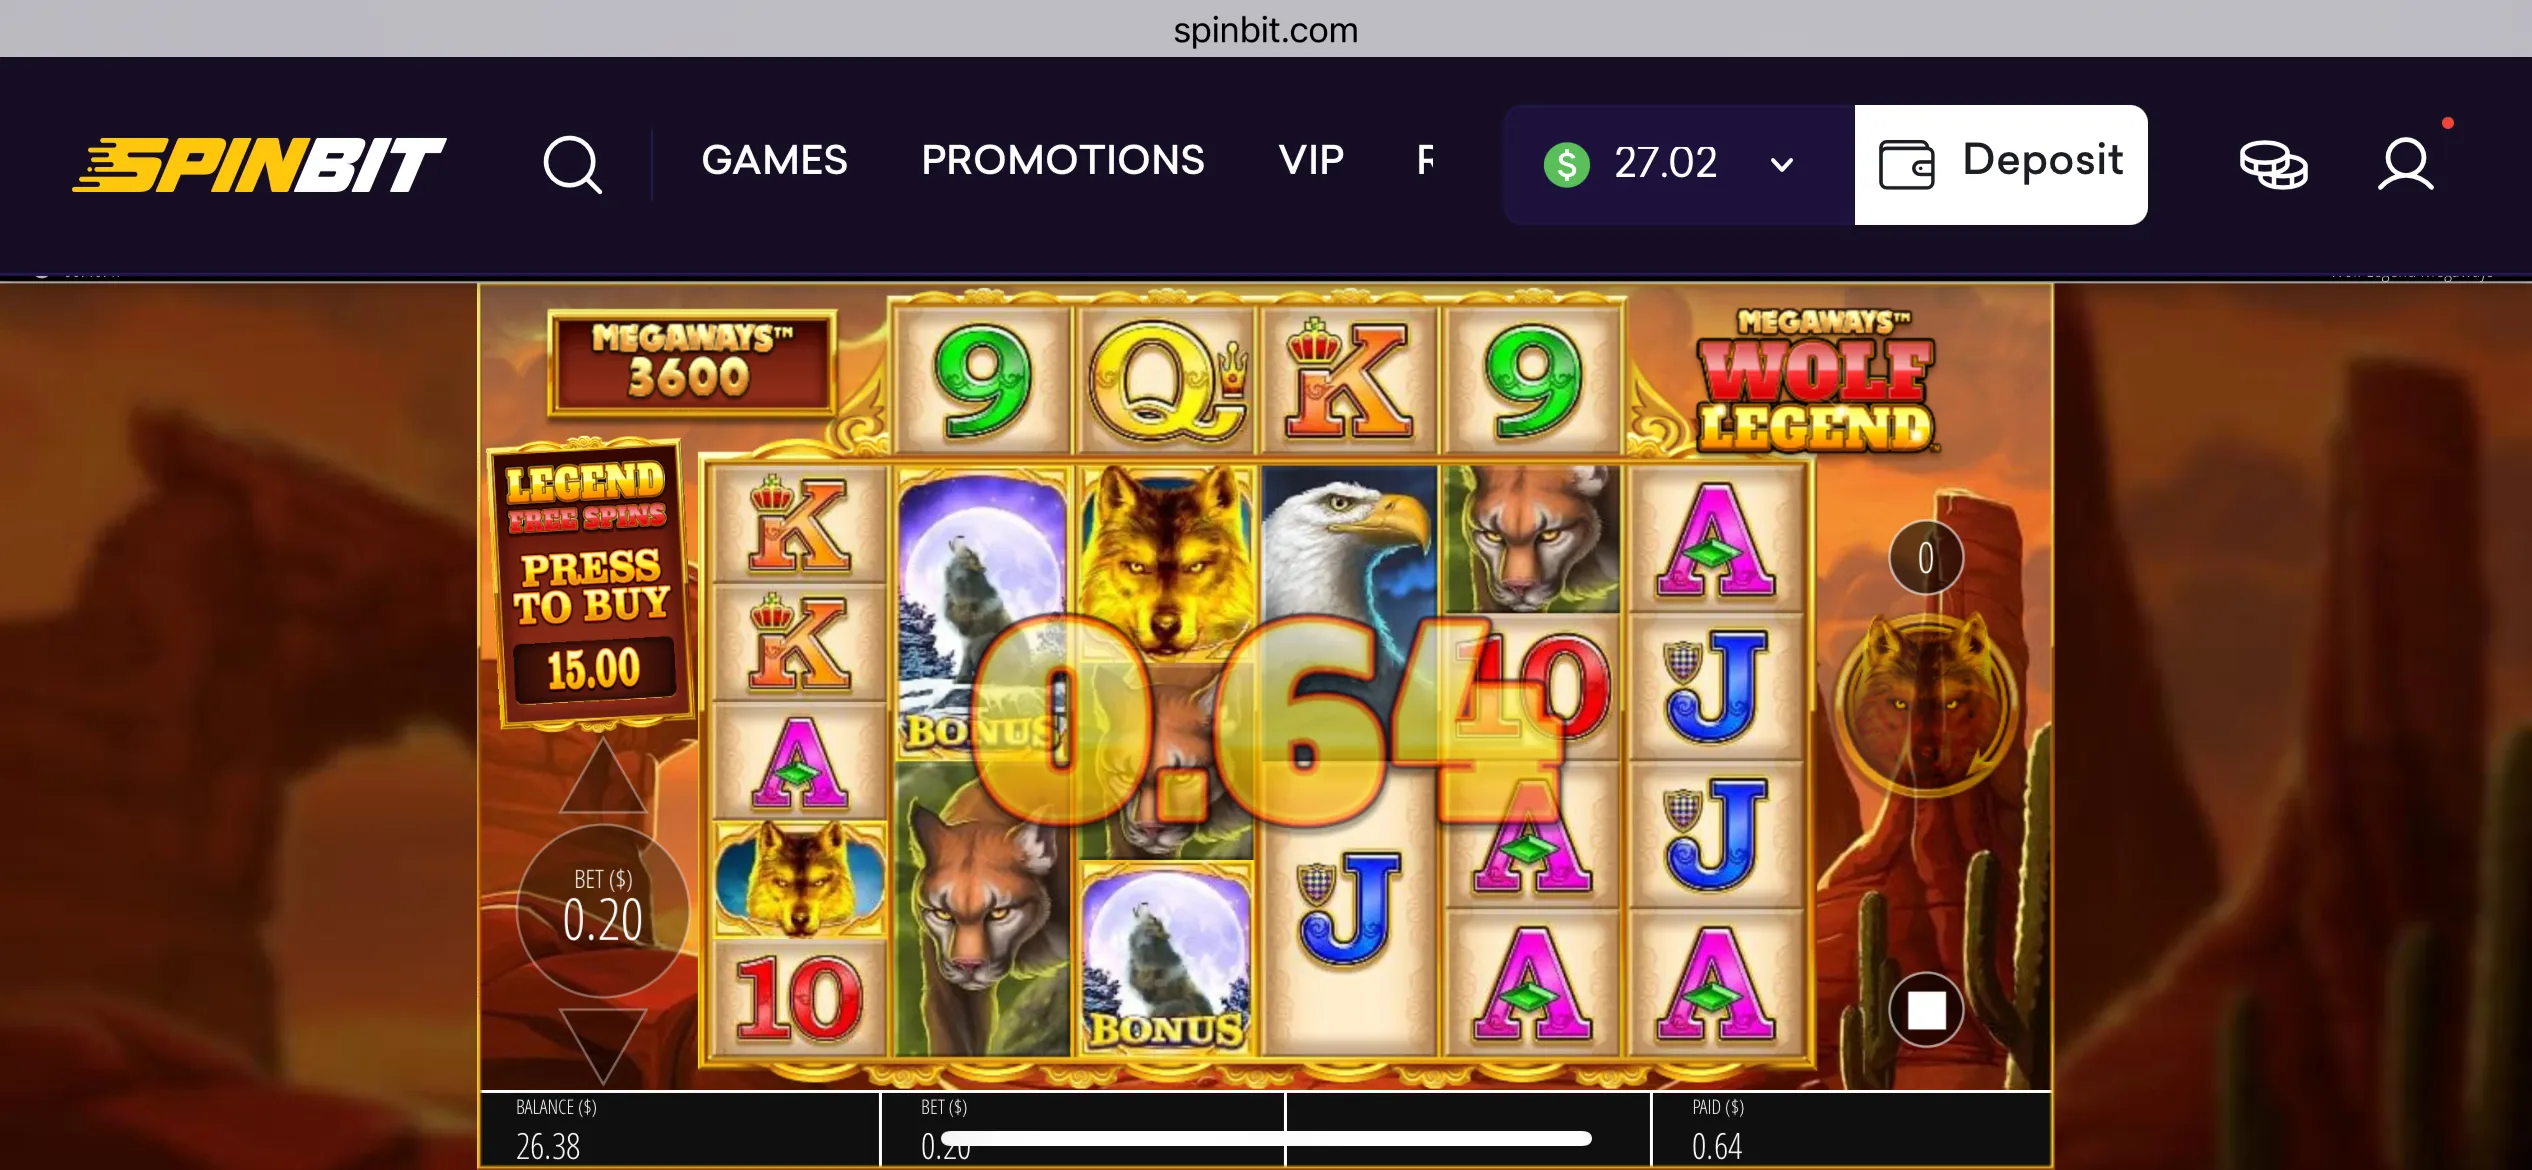The image size is (2532, 1170).
Task: Increase bet with the up arrow
Action: pos(603,778)
